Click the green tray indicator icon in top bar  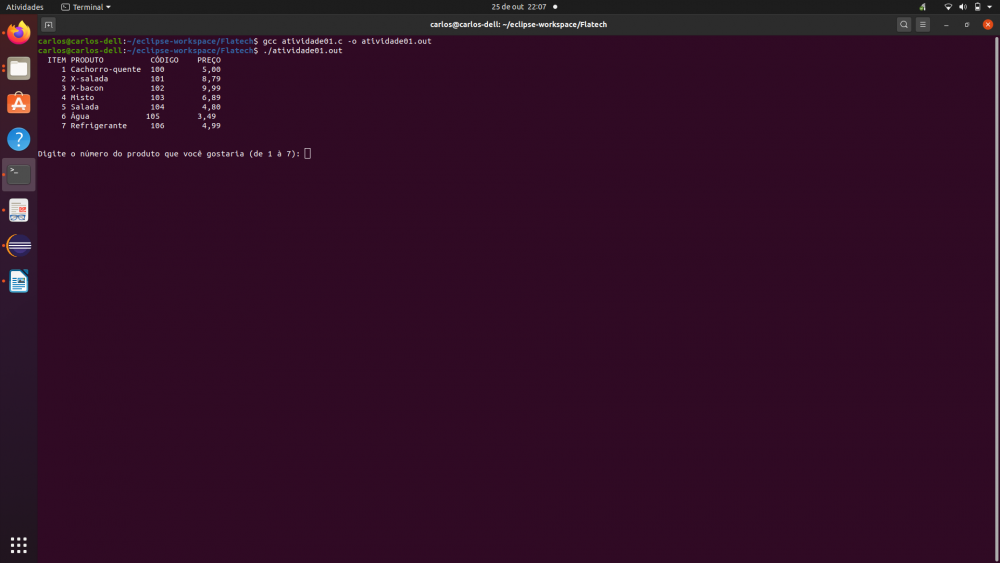coord(922,7)
